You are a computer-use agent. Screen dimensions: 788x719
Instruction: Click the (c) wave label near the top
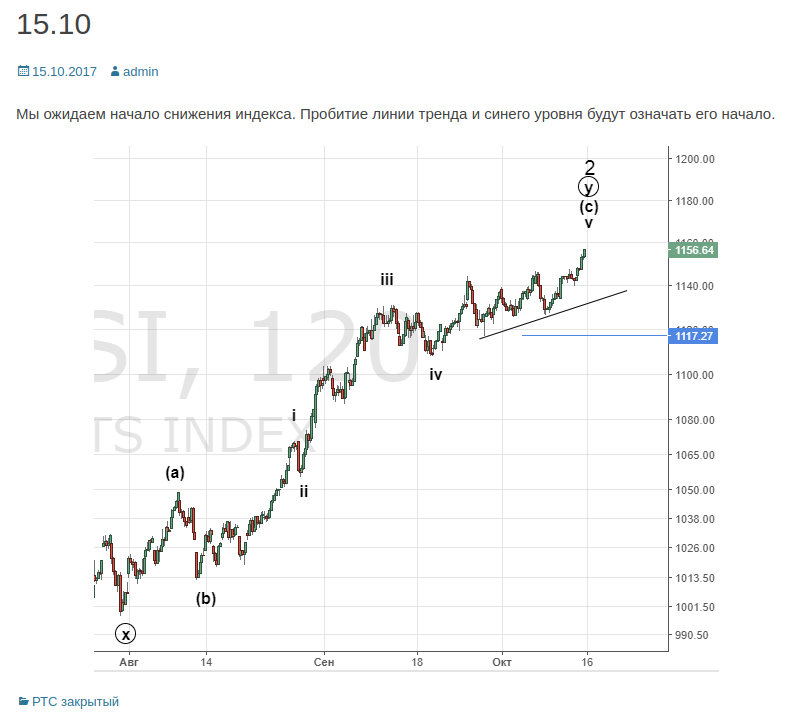click(589, 207)
